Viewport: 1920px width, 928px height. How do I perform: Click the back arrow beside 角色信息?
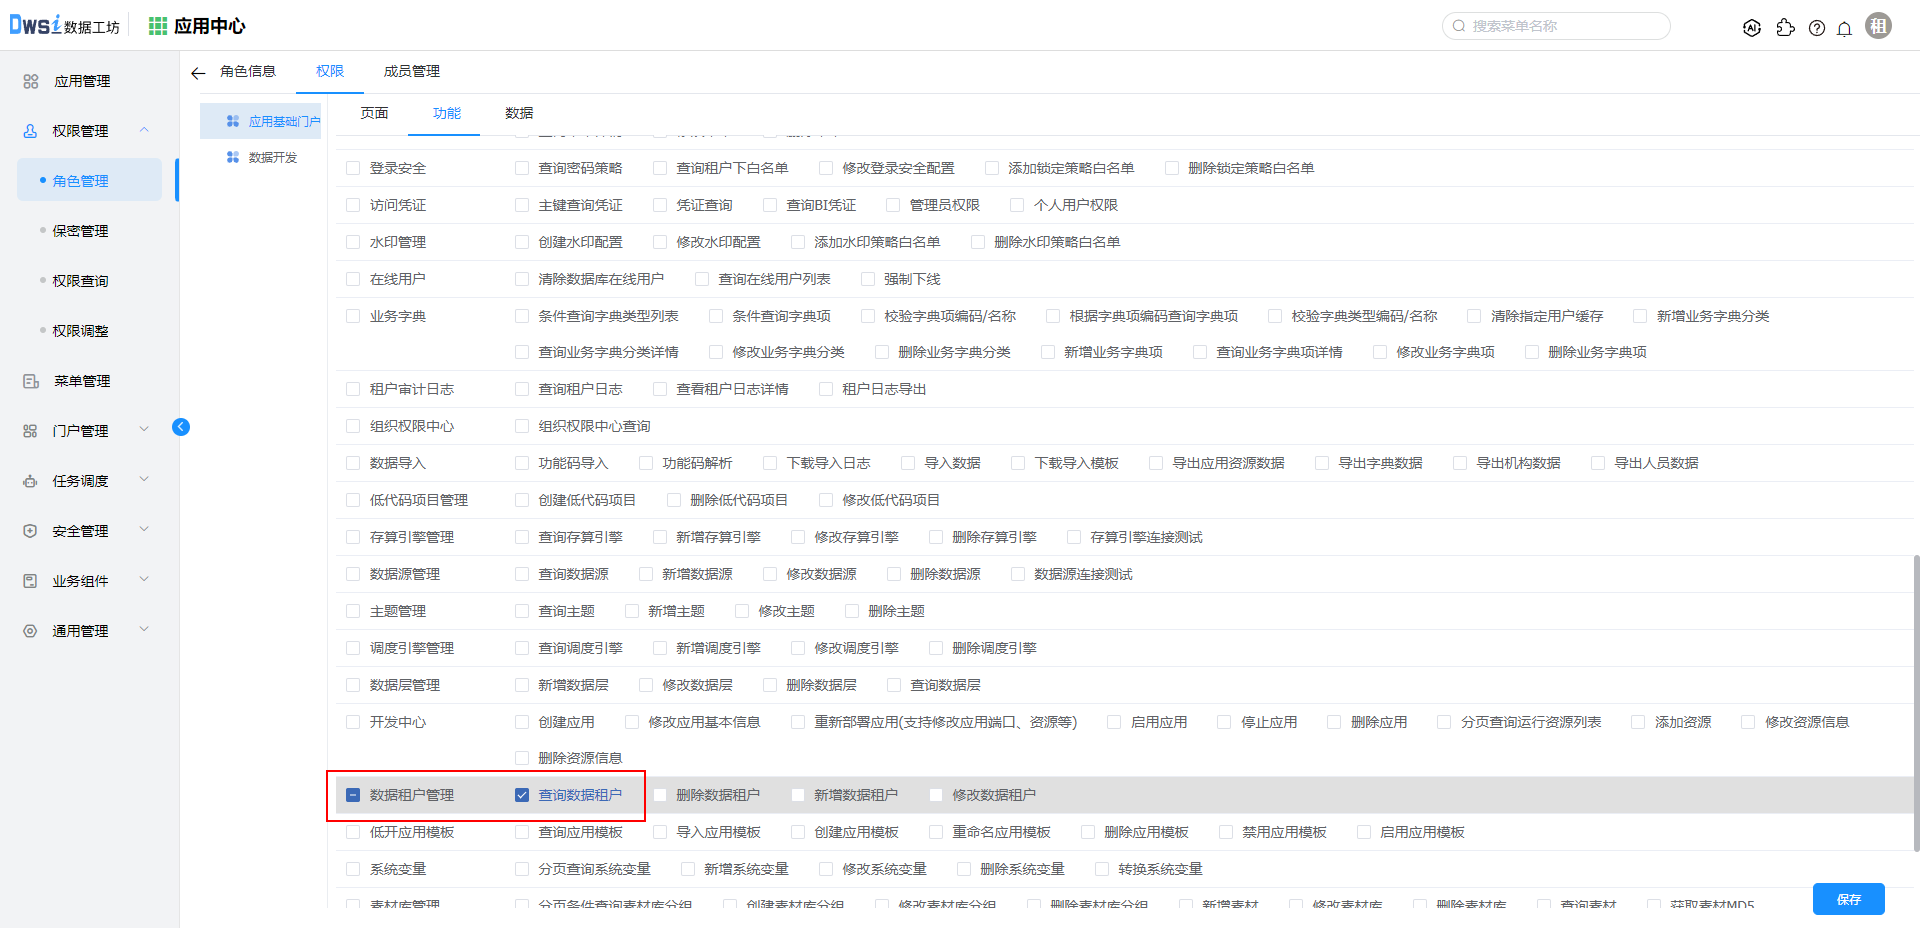coord(198,73)
